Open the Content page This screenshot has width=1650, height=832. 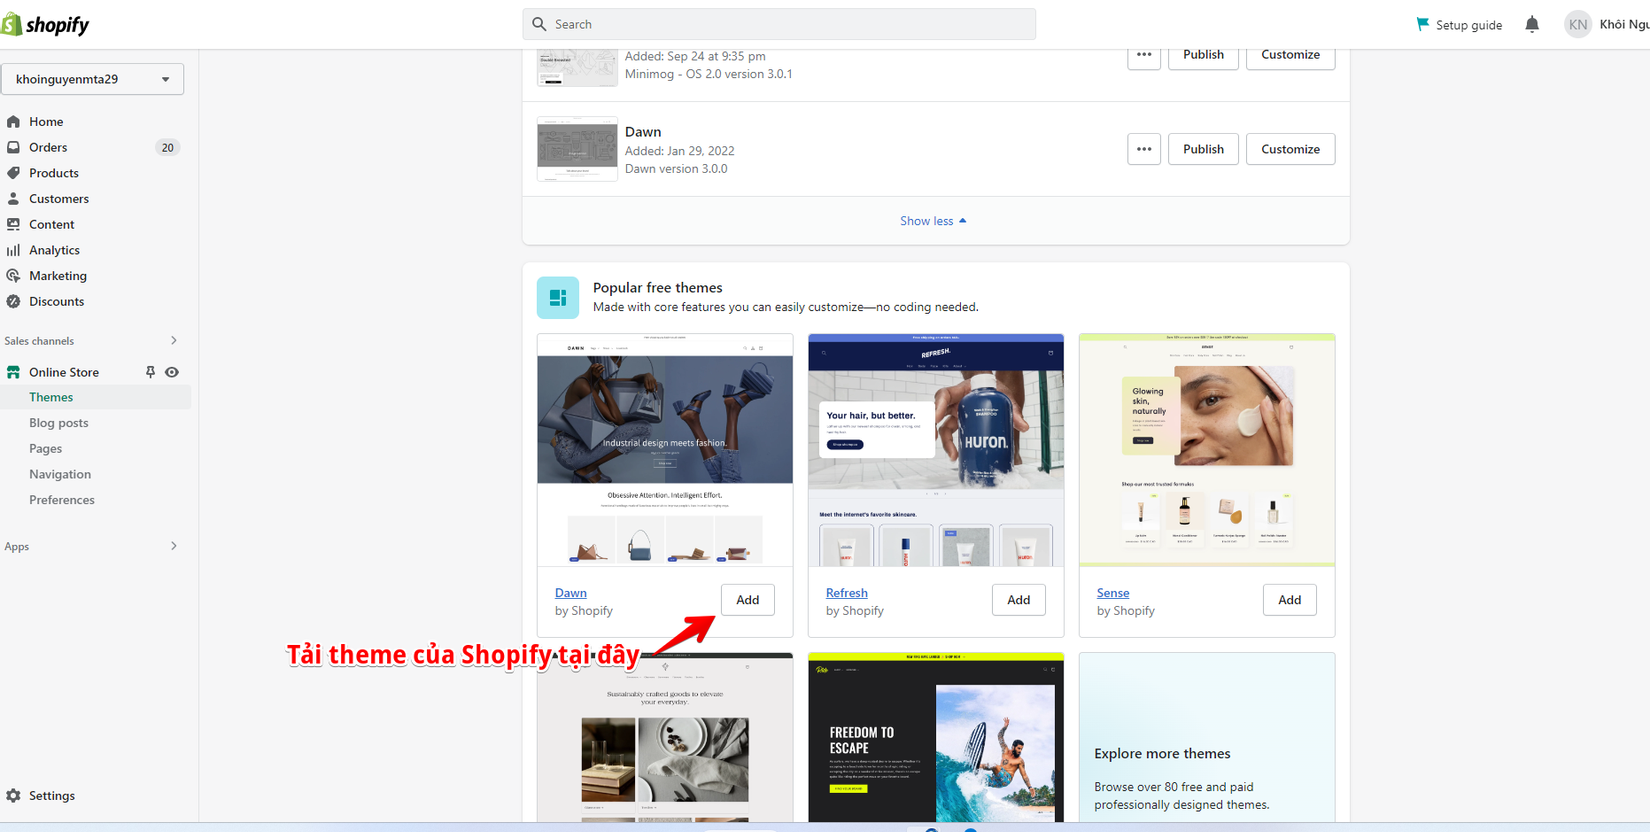(x=52, y=224)
